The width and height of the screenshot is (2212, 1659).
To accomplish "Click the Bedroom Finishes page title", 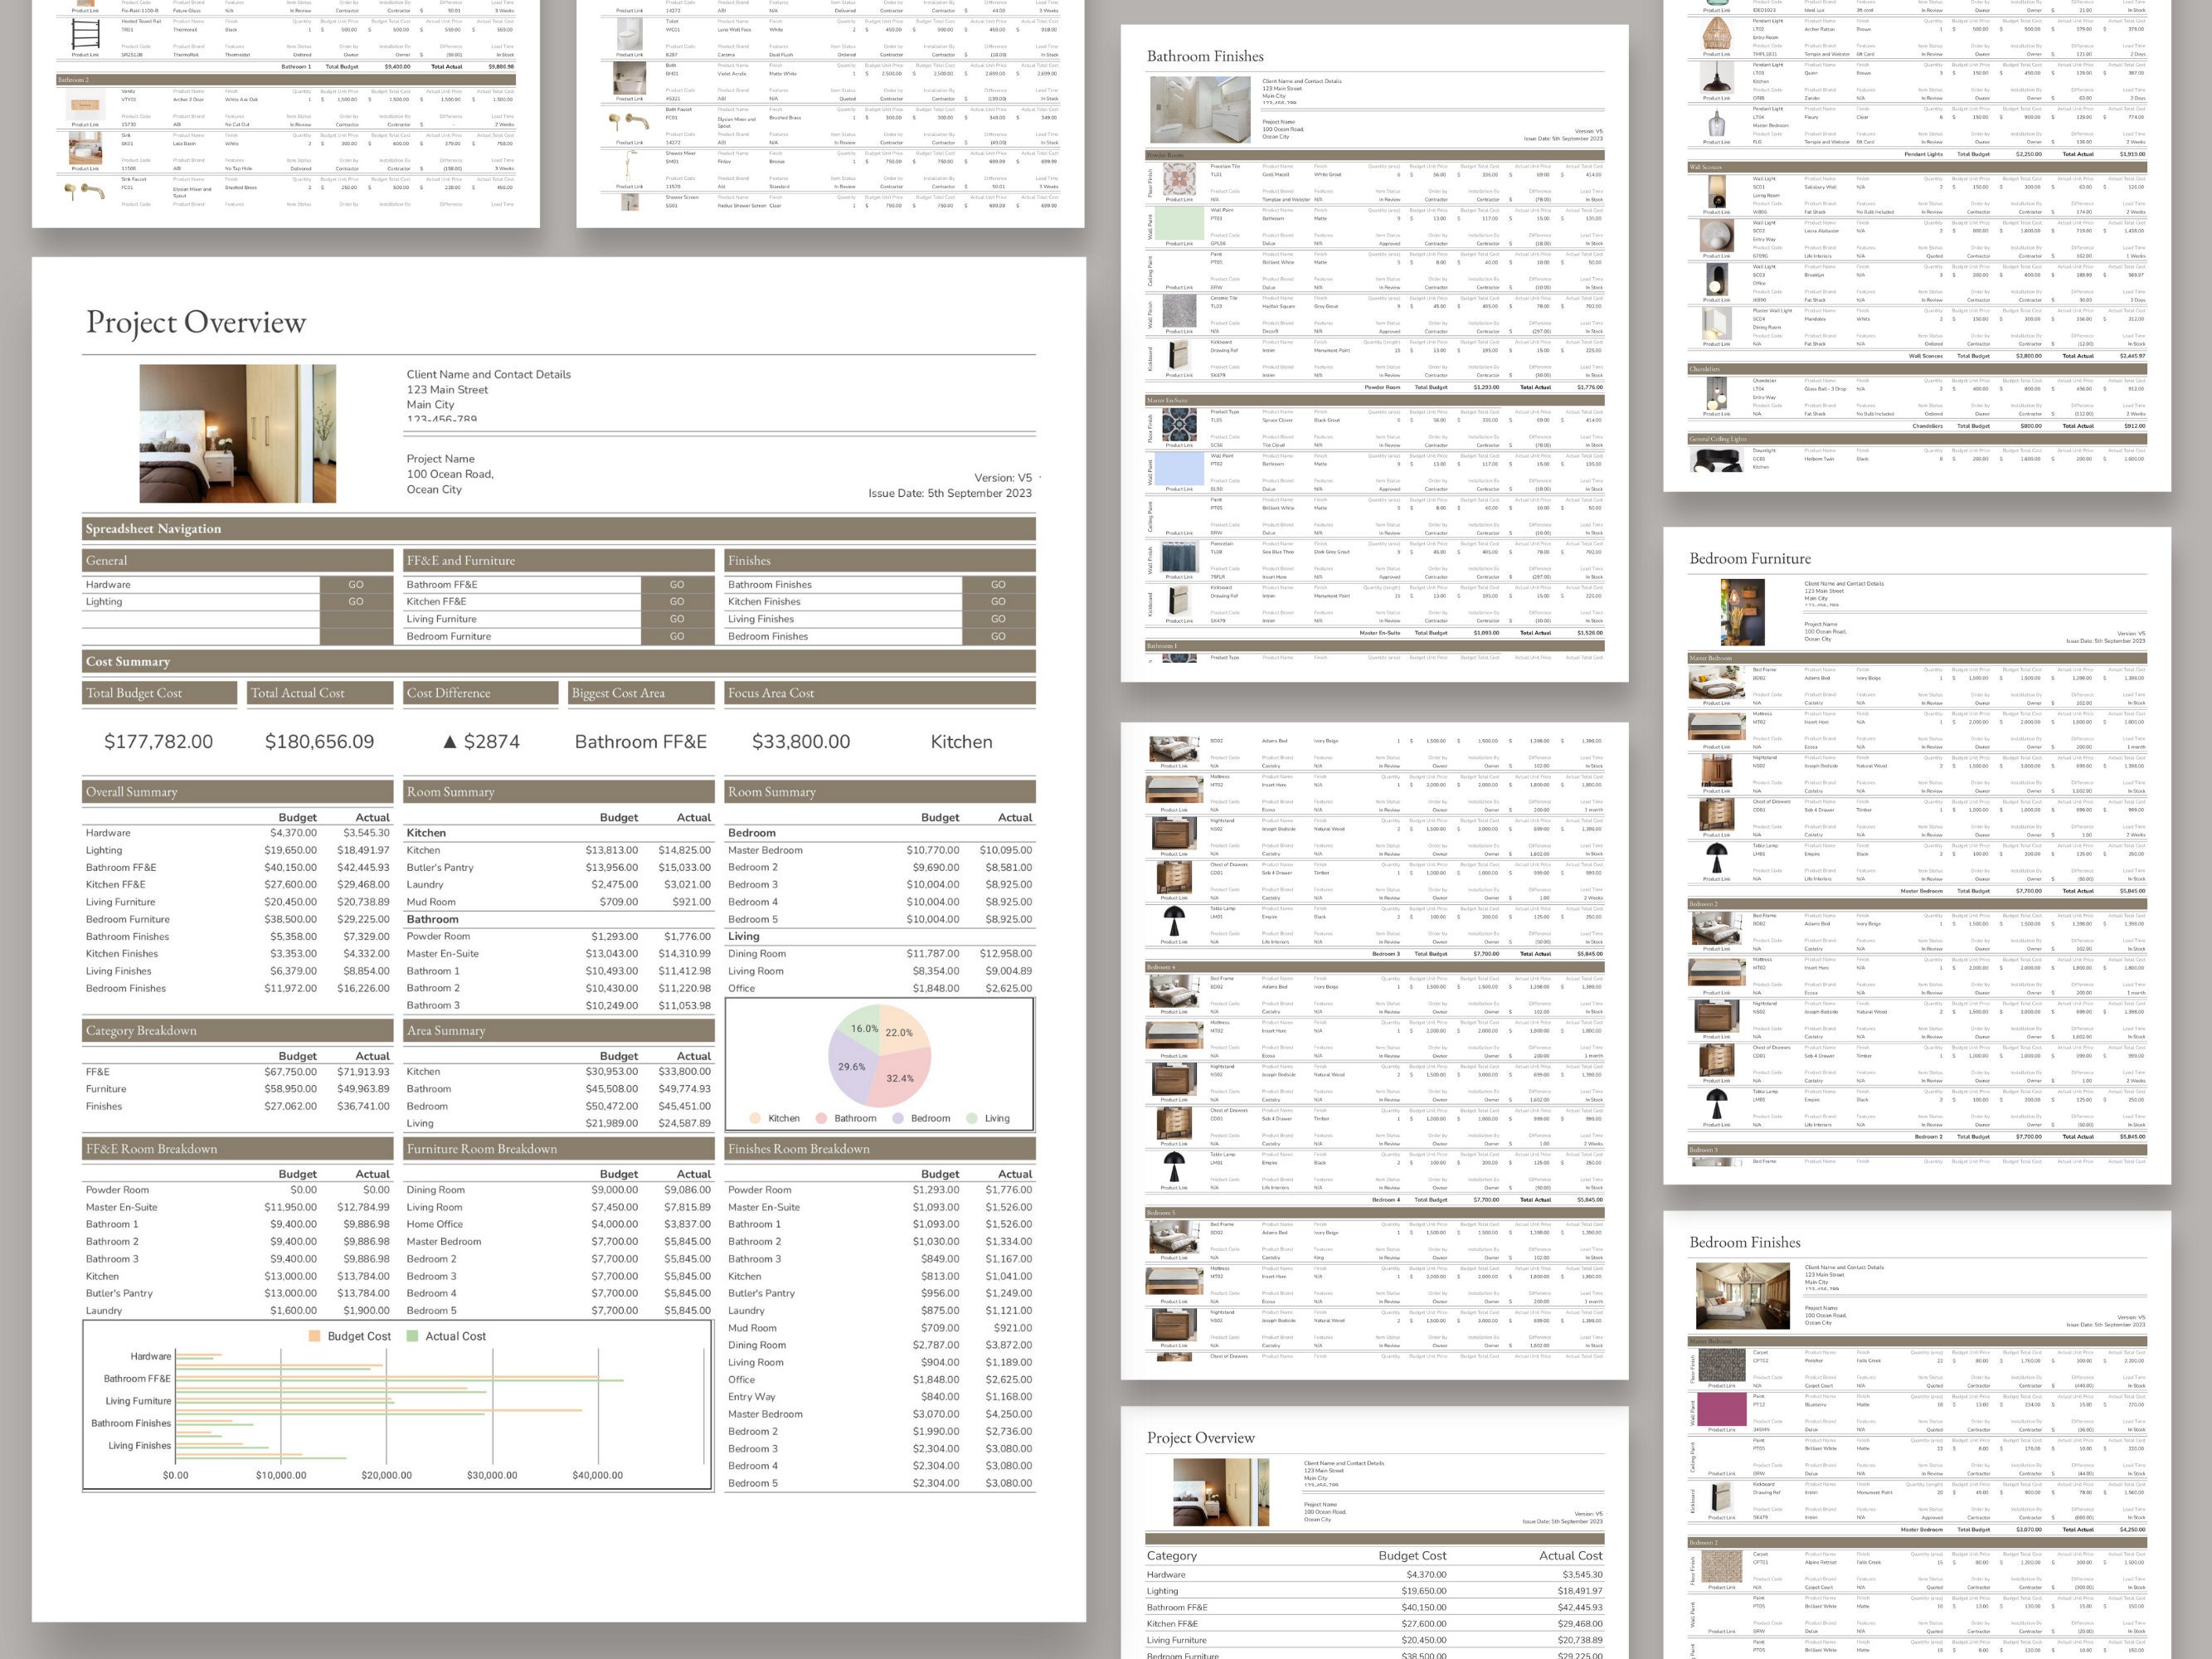I will coord(1745,1242).
